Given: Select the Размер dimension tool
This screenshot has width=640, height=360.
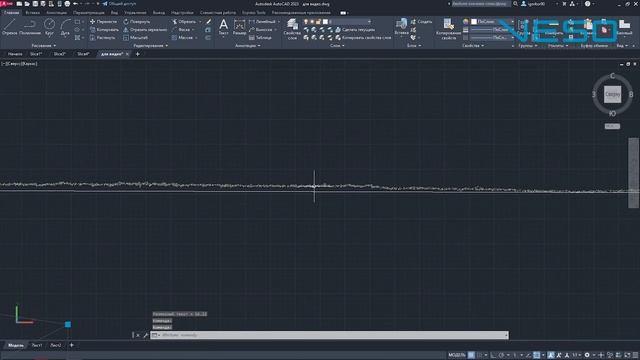Looking at the screenshot, I should coord(240,27).
